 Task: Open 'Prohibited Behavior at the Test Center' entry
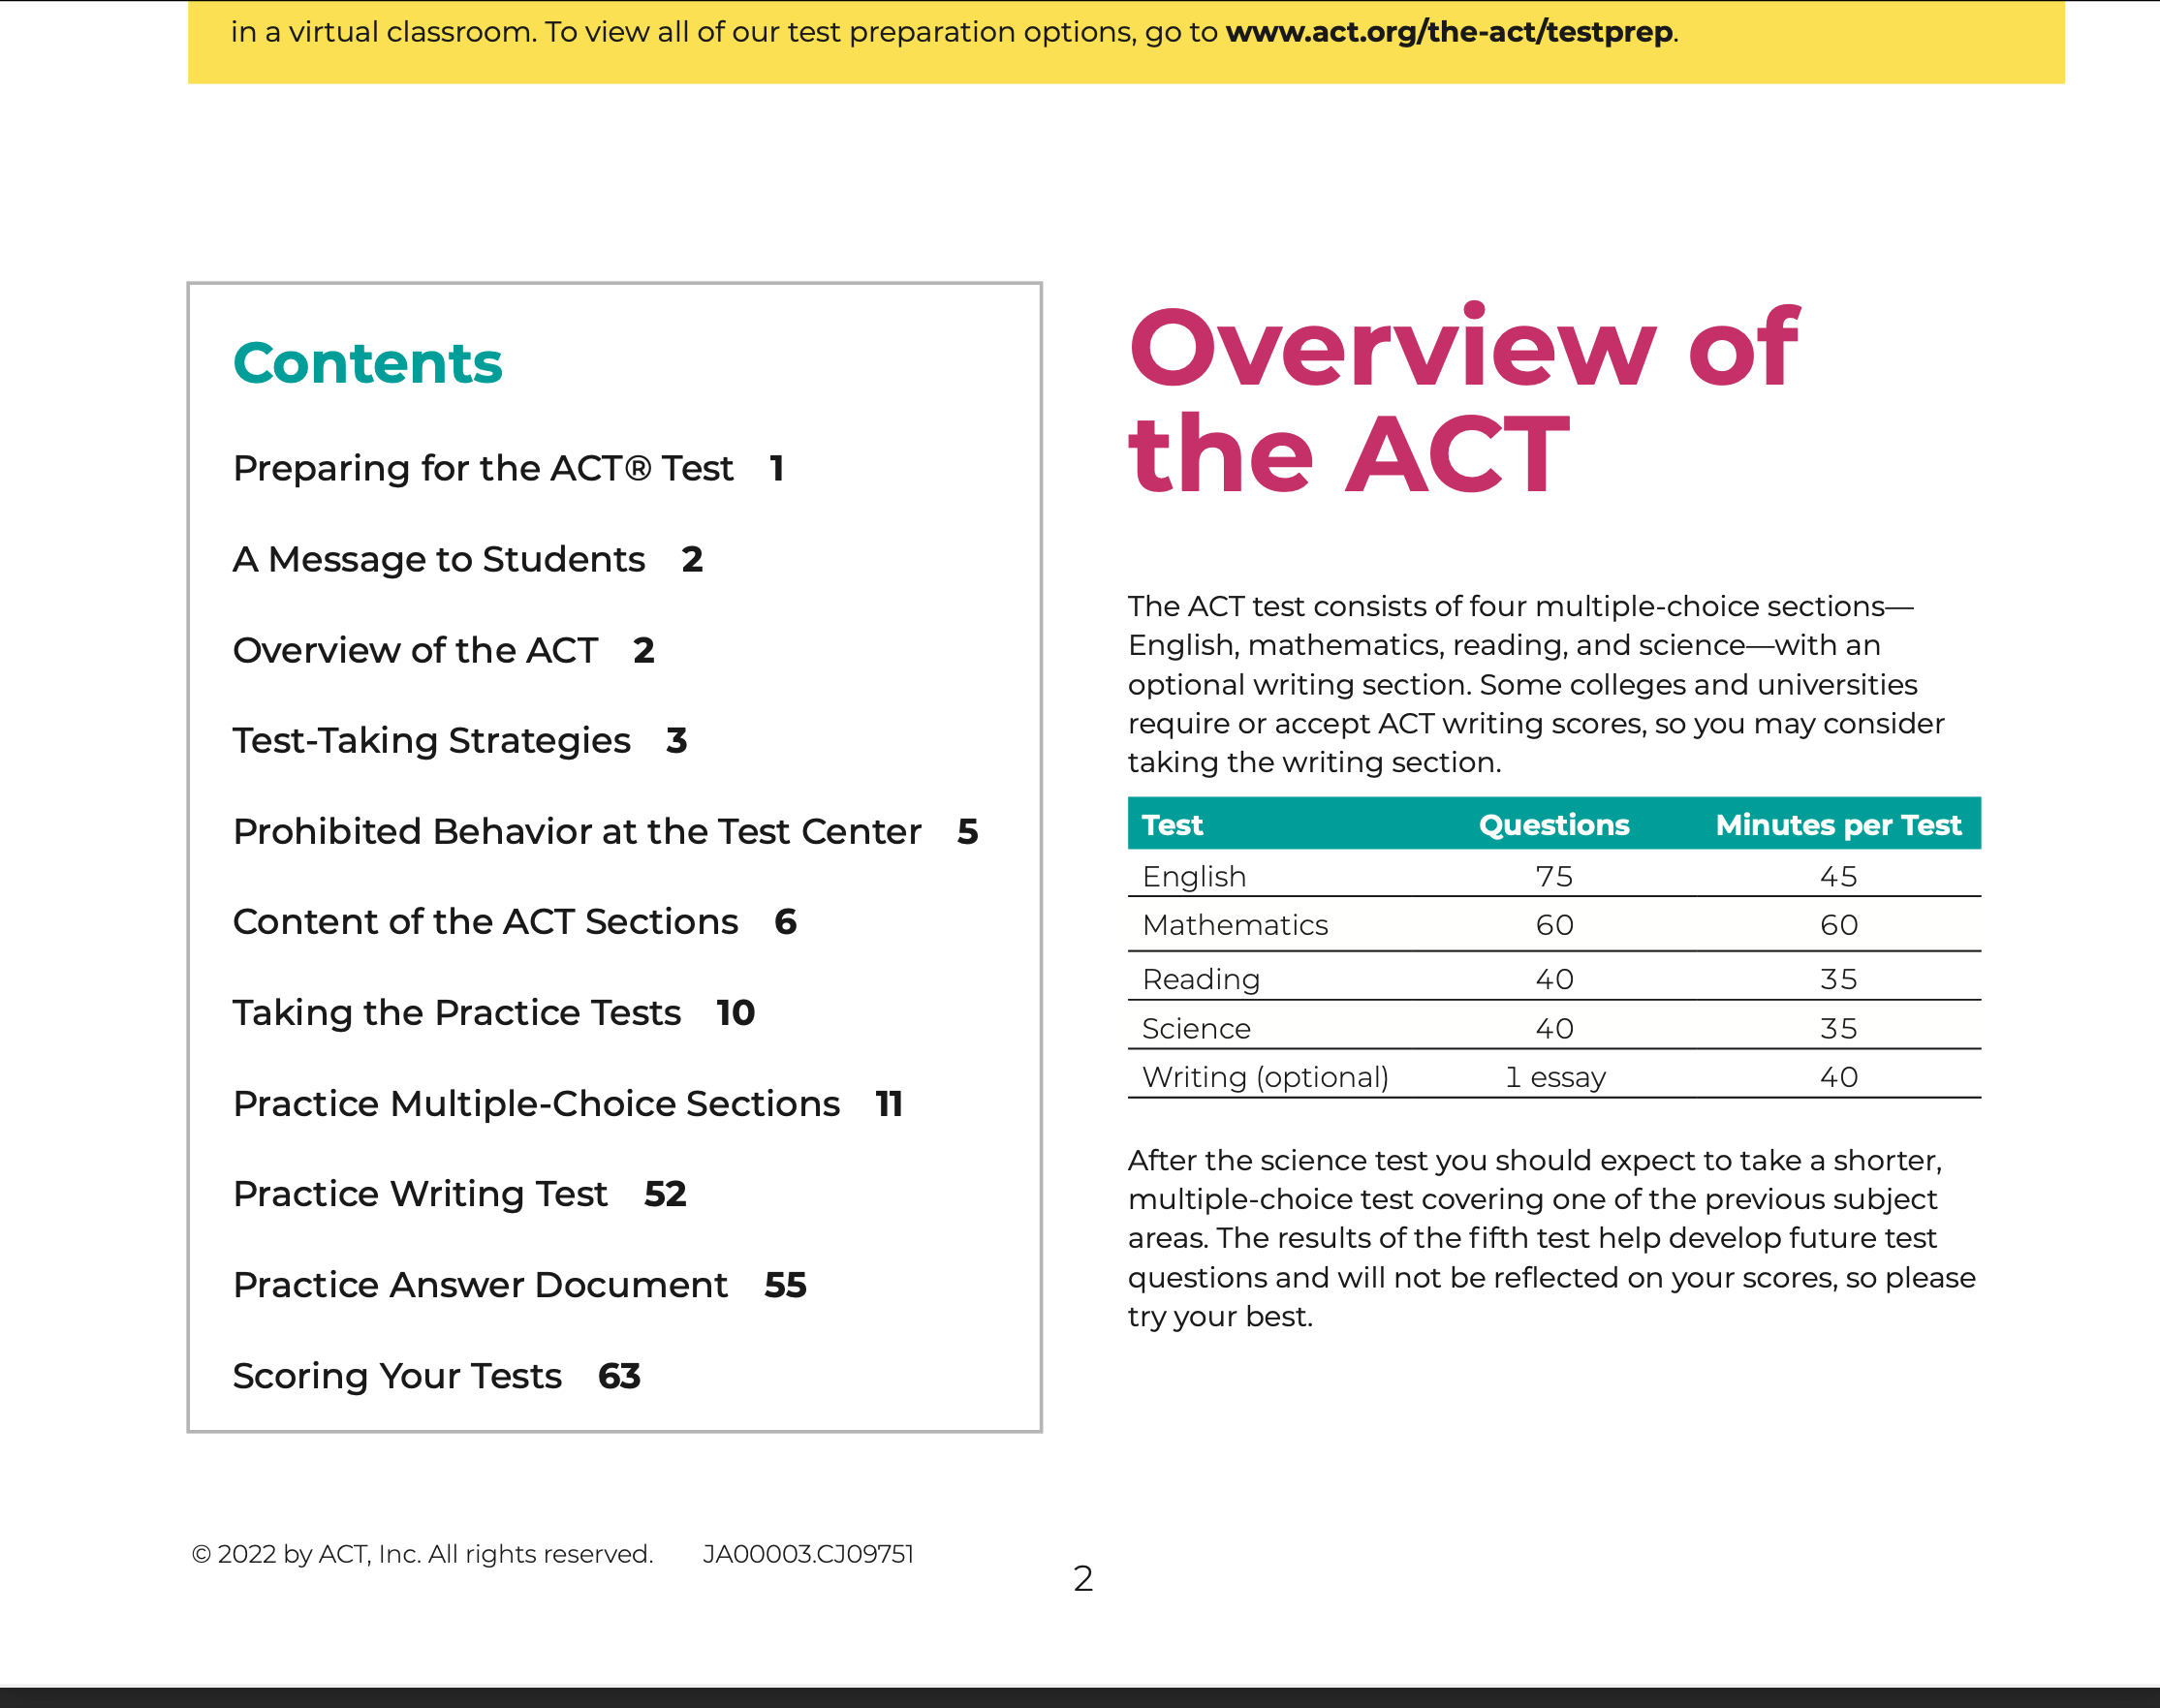click(577, 832)
